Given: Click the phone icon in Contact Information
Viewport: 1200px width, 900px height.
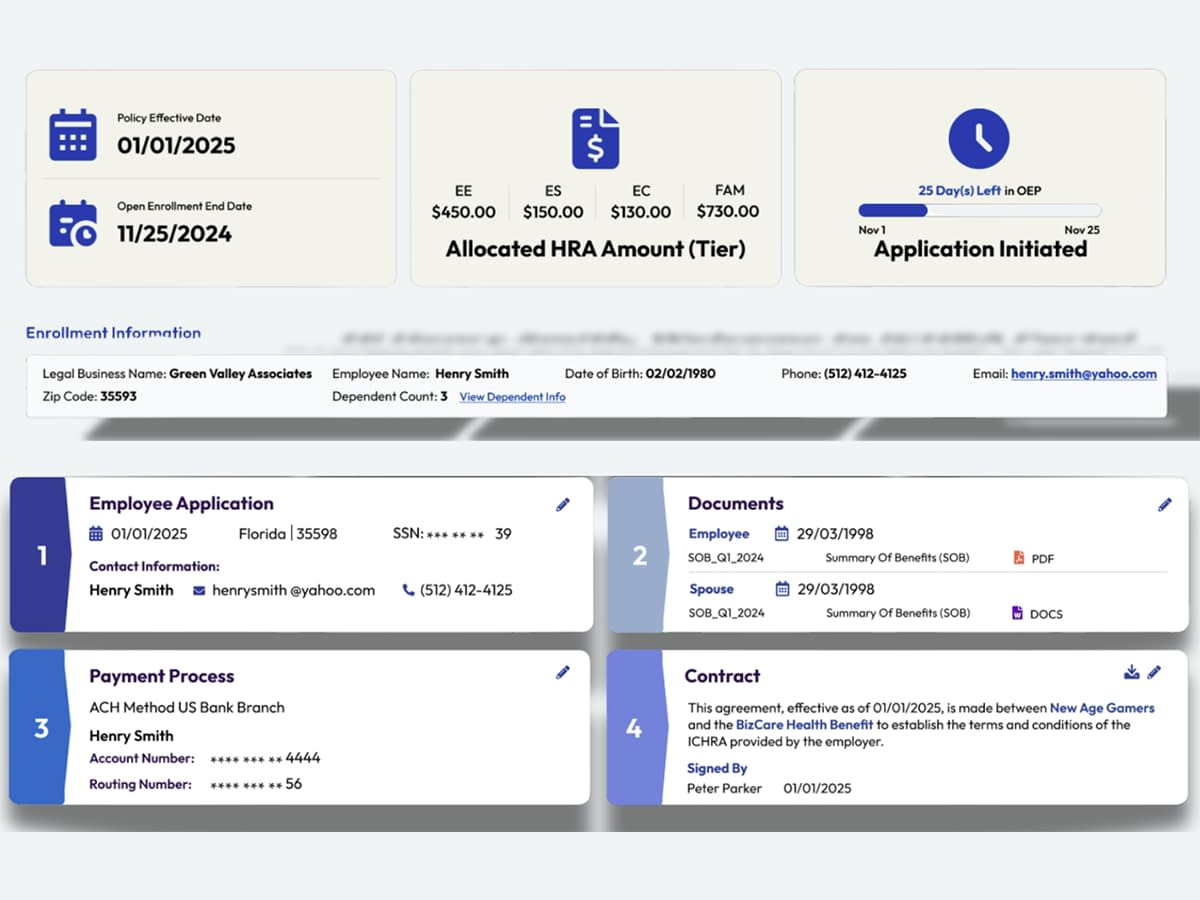Looking at the screenshot, I should click(x=408, y=590).
